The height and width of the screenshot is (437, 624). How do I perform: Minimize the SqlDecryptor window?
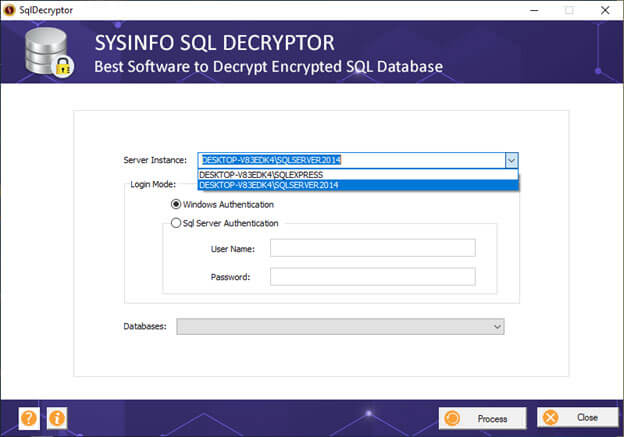point(534,10)
